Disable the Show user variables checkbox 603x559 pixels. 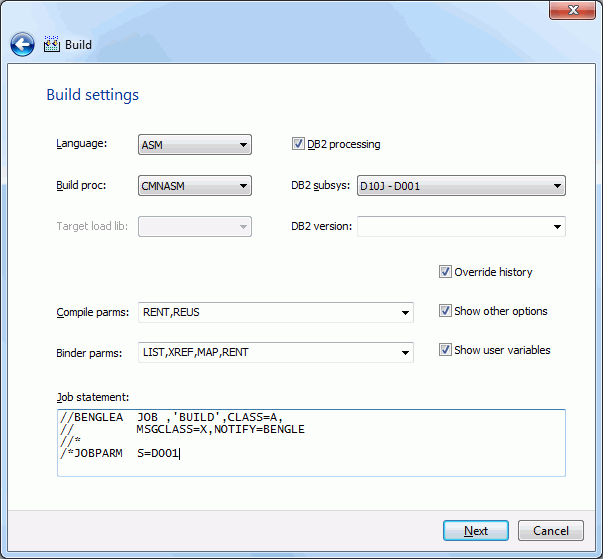[x=445, y=350]
